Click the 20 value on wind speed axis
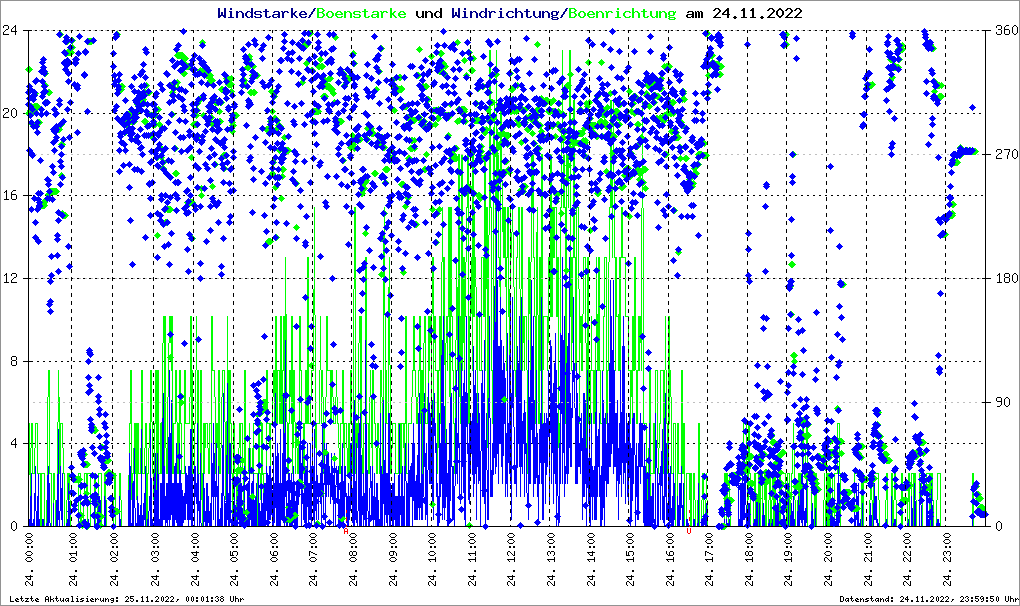1020x606 pixels. pos(10,113)
